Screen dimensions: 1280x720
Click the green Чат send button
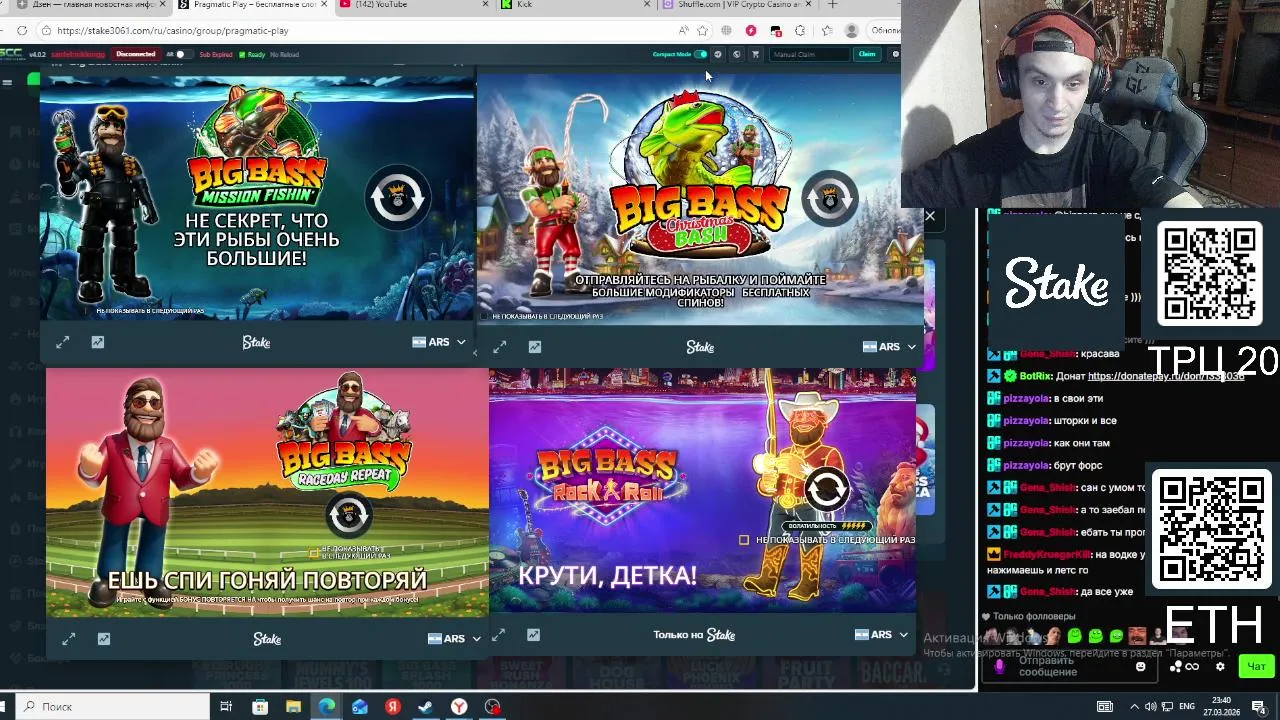click(x=1256, y=666)
